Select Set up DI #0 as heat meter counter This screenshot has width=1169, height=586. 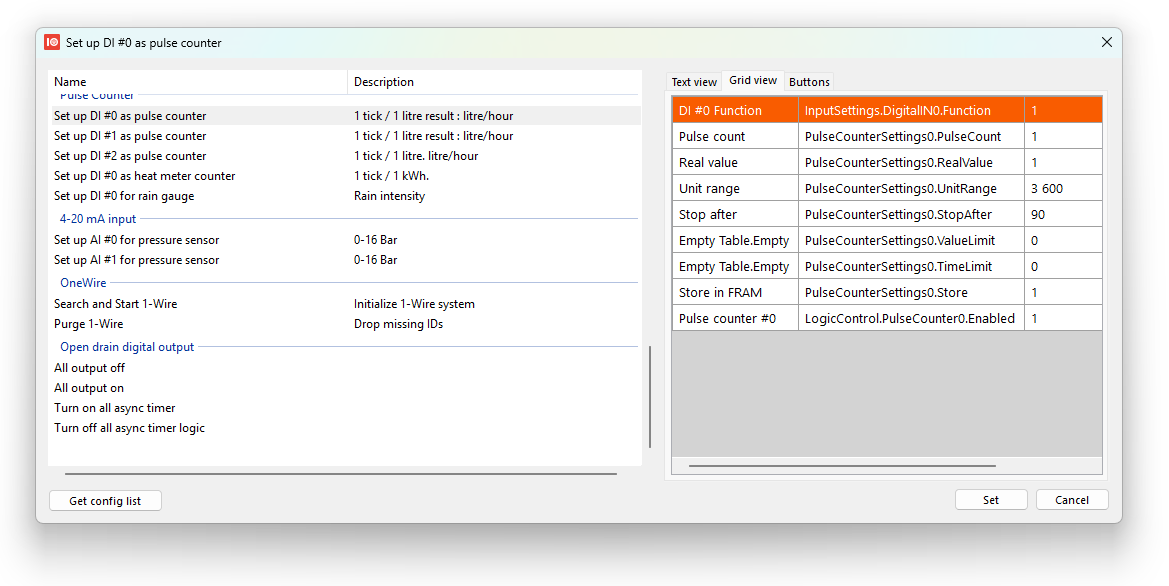pos(344,176)
